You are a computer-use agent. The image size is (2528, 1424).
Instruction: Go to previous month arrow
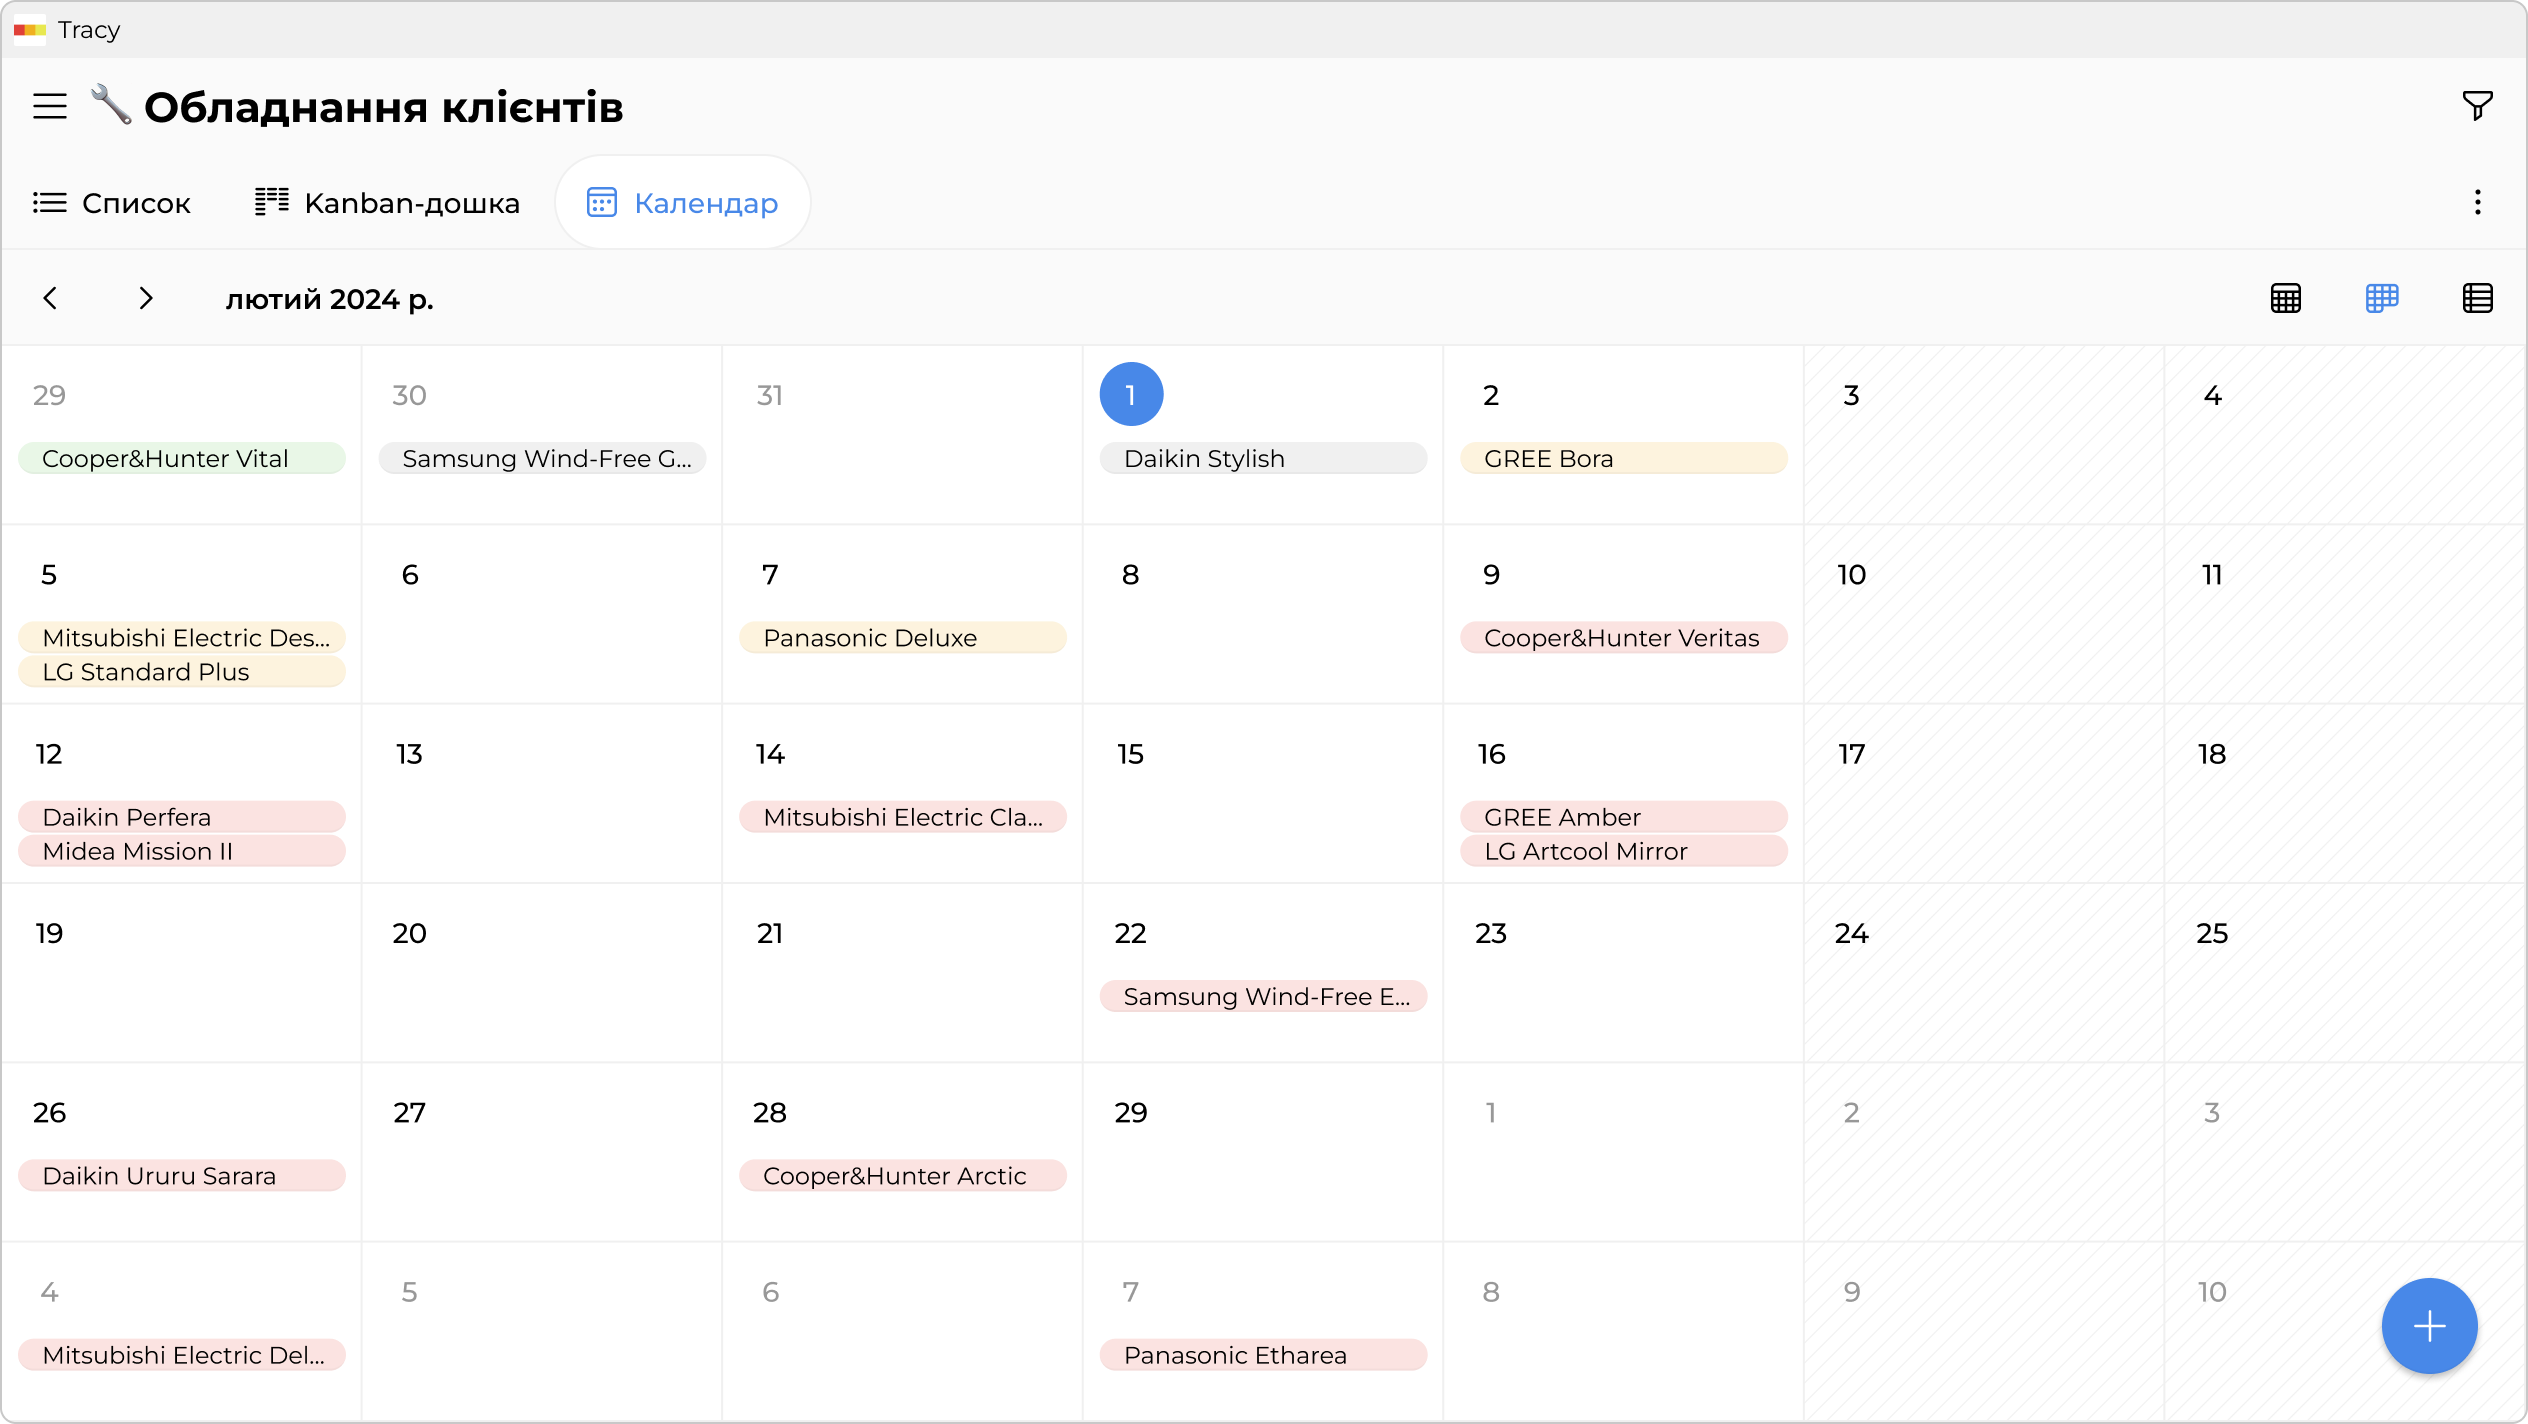point(50,298)
